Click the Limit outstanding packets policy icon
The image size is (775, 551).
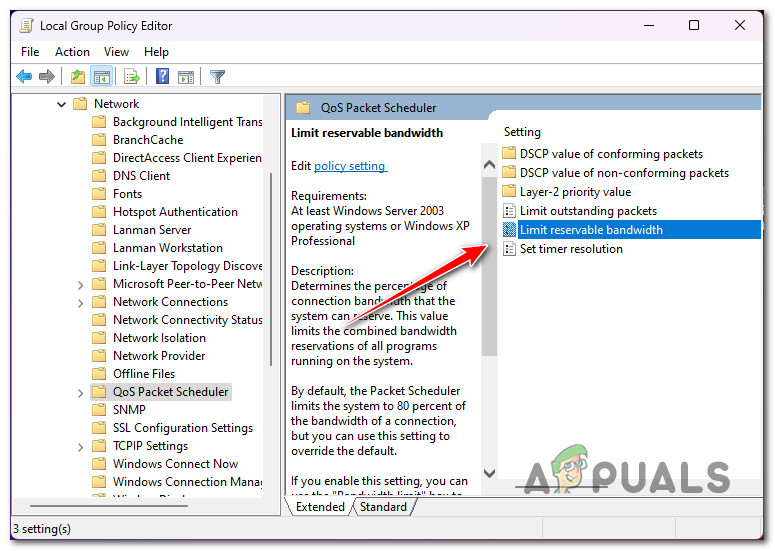509,211
